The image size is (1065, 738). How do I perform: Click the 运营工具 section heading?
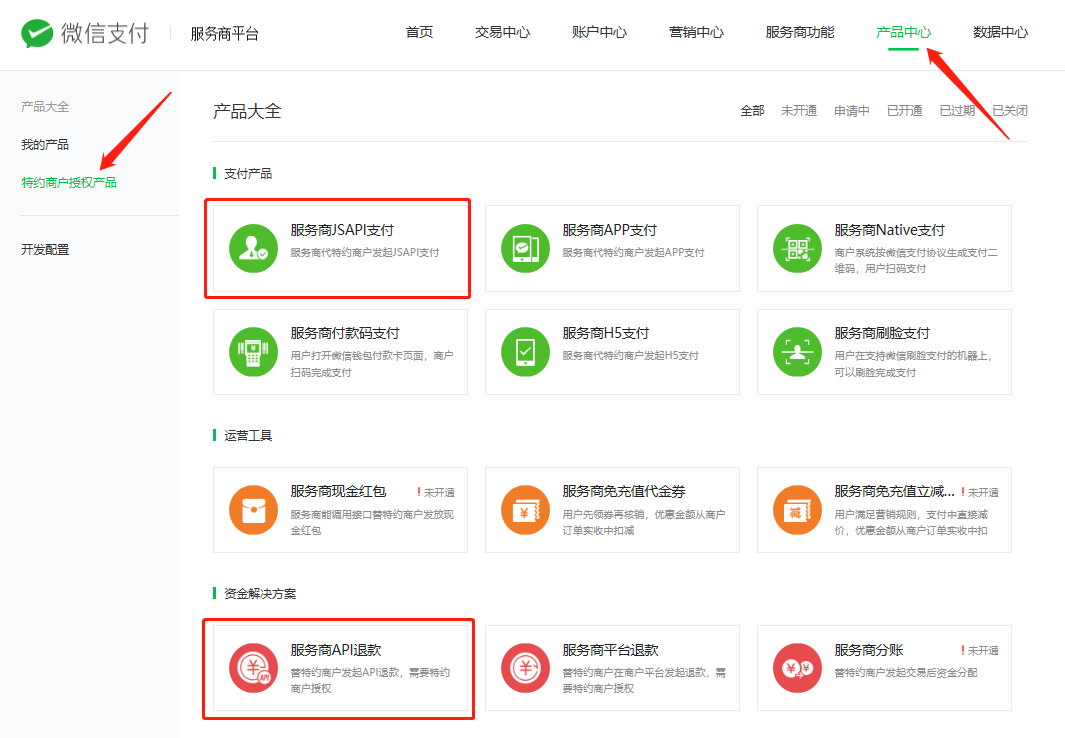[x=248, y=435]
